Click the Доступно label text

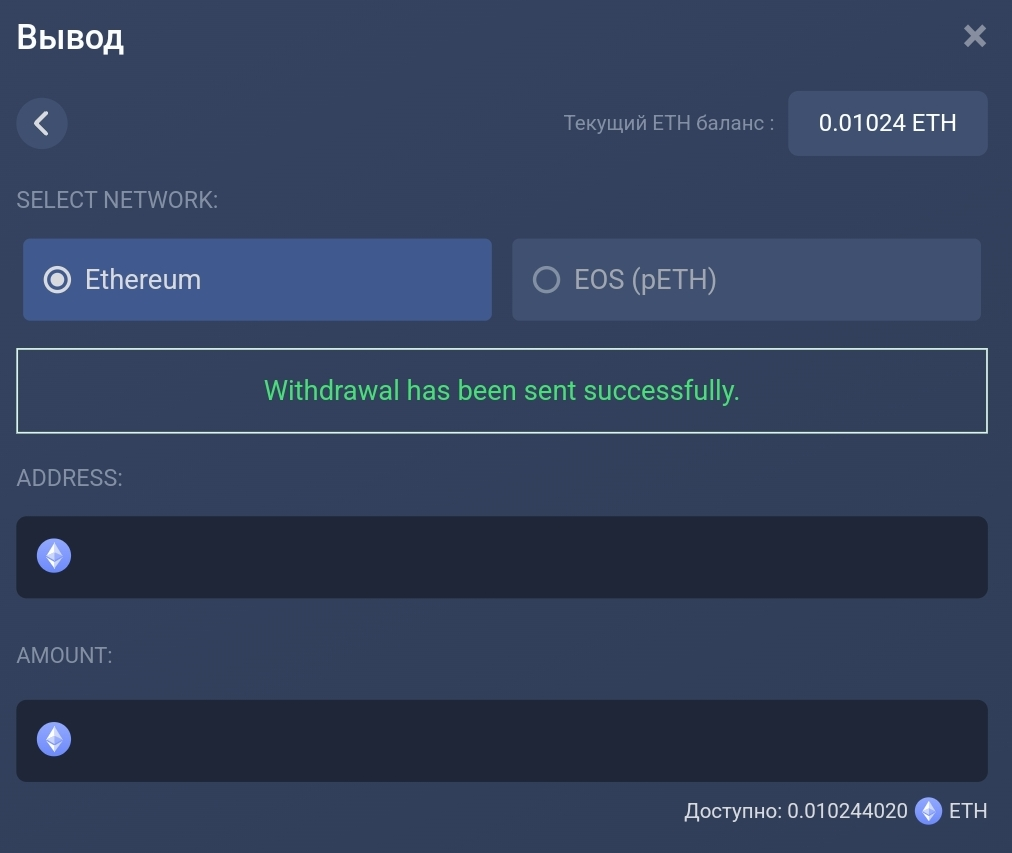(x=733, y=811)
